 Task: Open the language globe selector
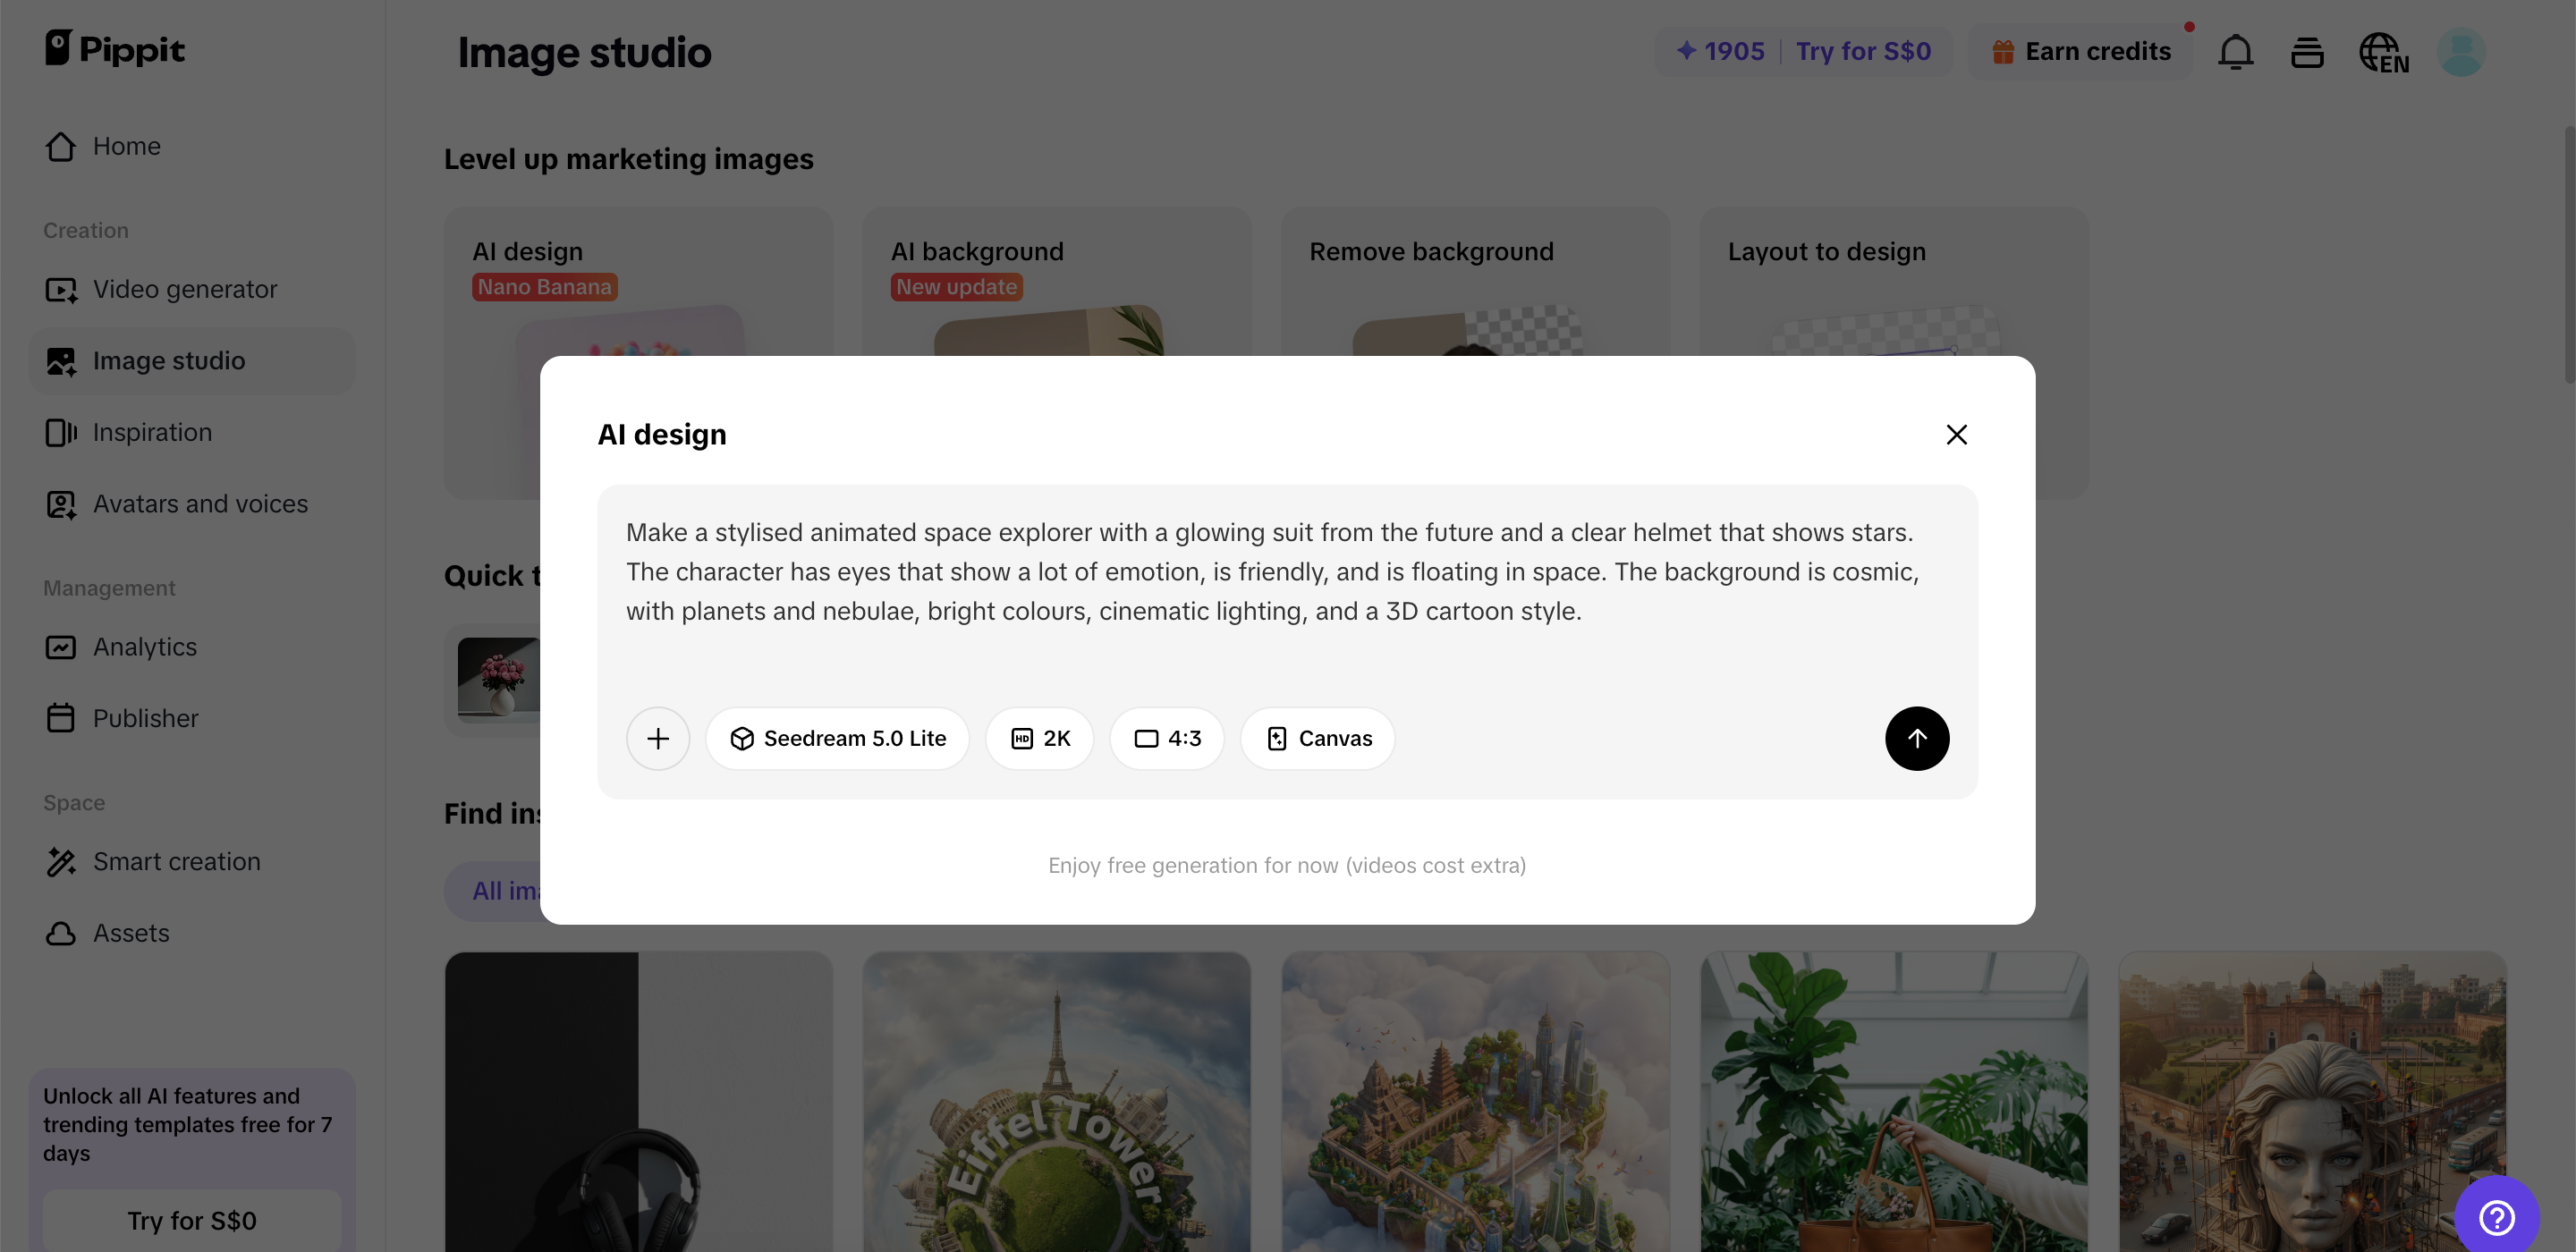click(x=2383, y=52)
